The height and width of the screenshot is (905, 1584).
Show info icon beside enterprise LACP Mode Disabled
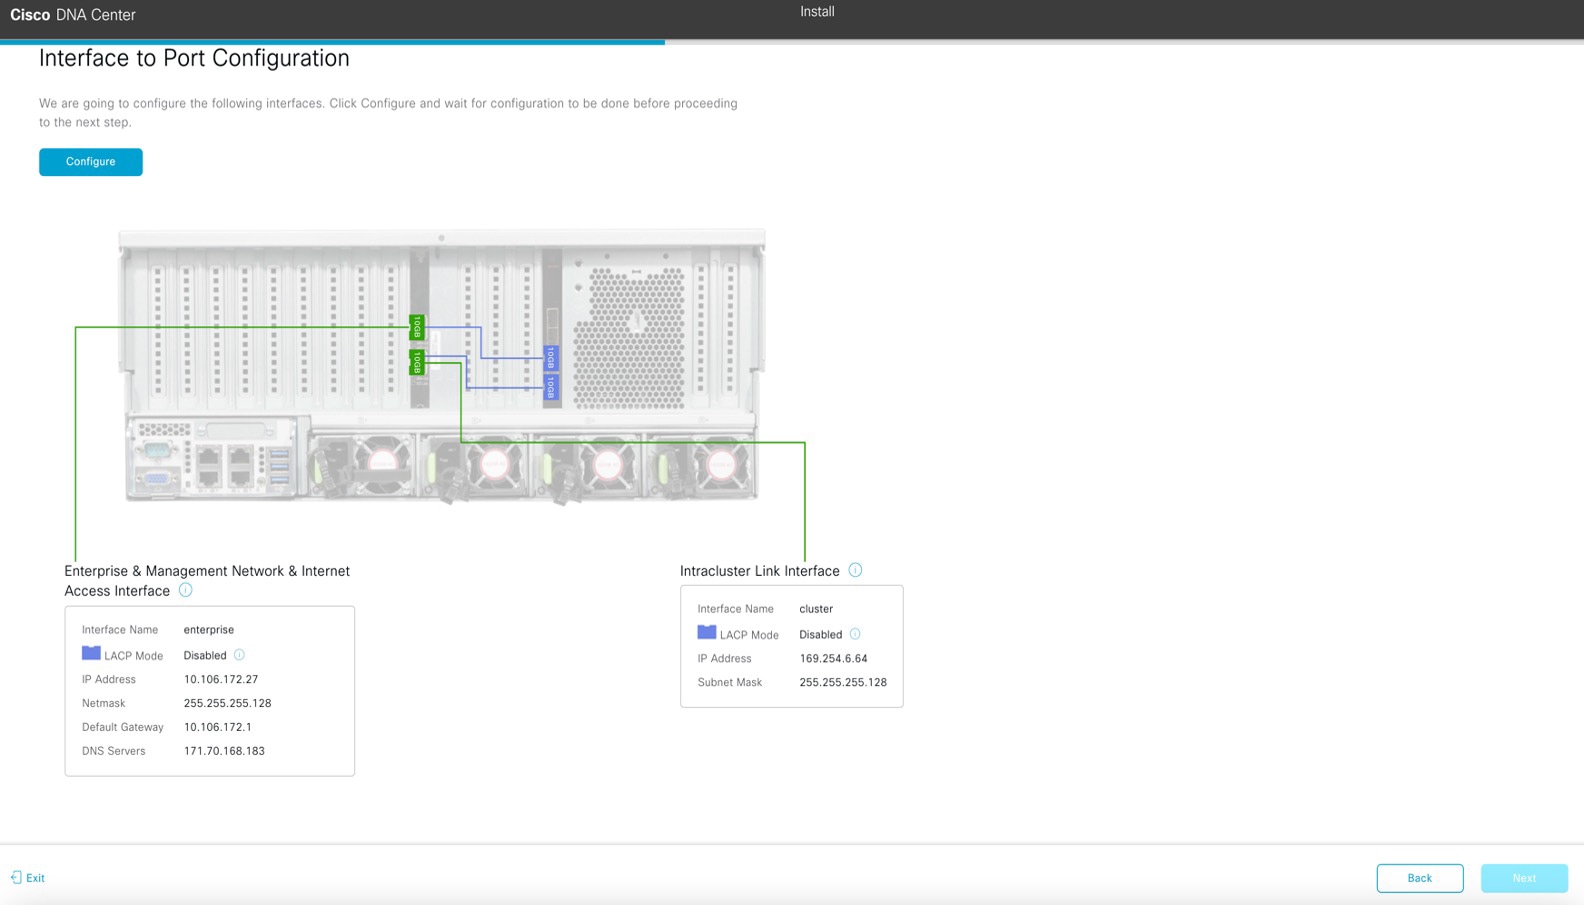[x=239, y=655]
